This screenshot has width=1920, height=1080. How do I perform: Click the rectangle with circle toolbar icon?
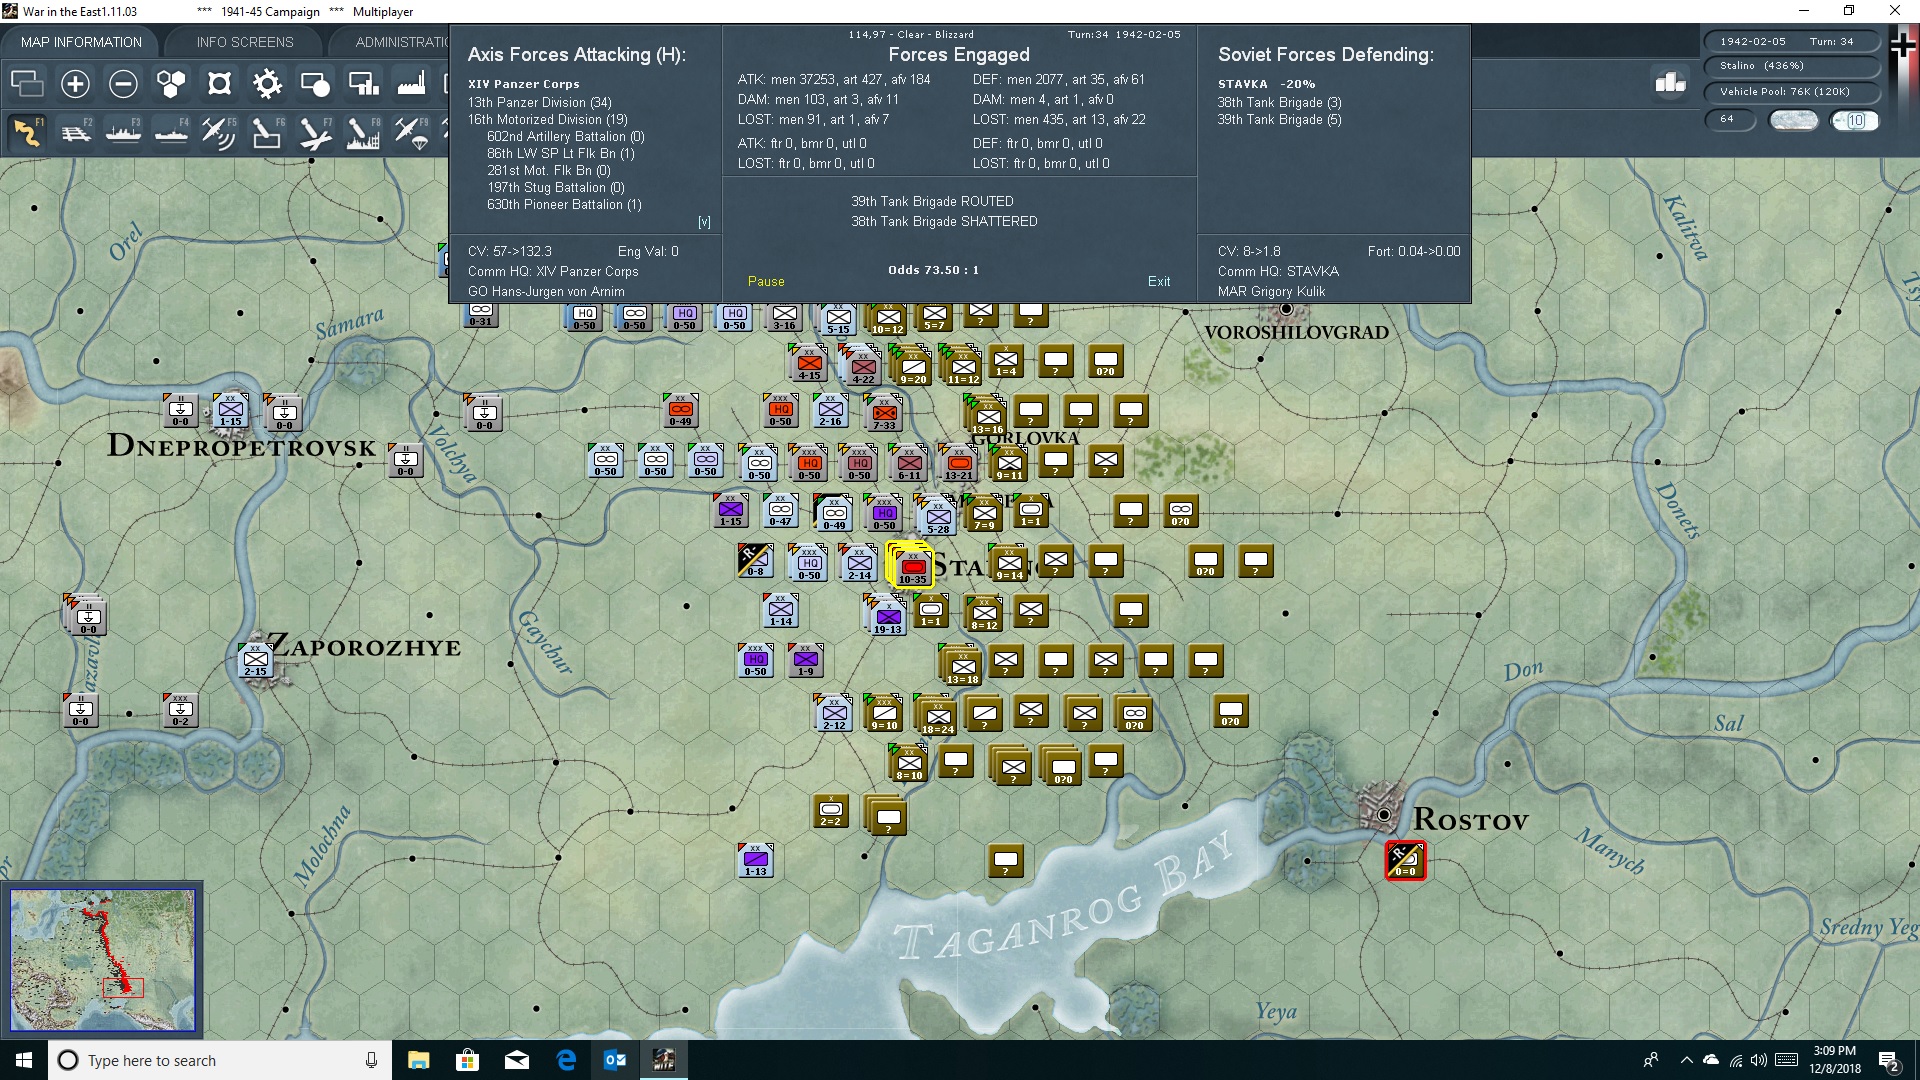click(315, 84)
